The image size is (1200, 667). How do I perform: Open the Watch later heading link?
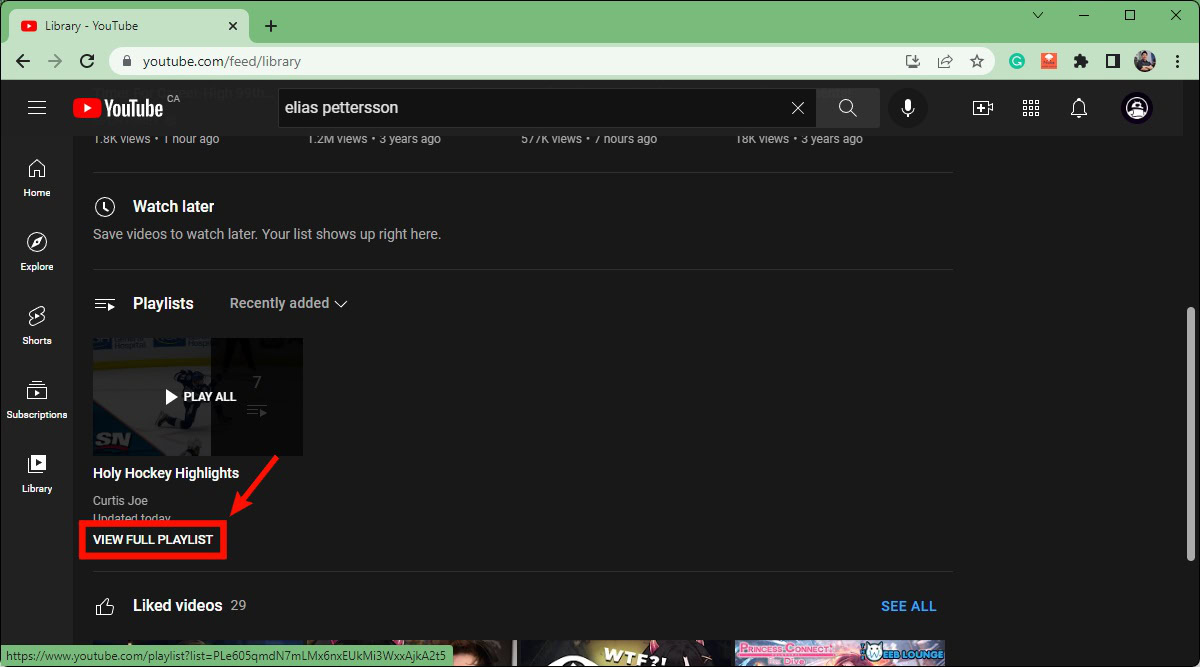point(174,207)
